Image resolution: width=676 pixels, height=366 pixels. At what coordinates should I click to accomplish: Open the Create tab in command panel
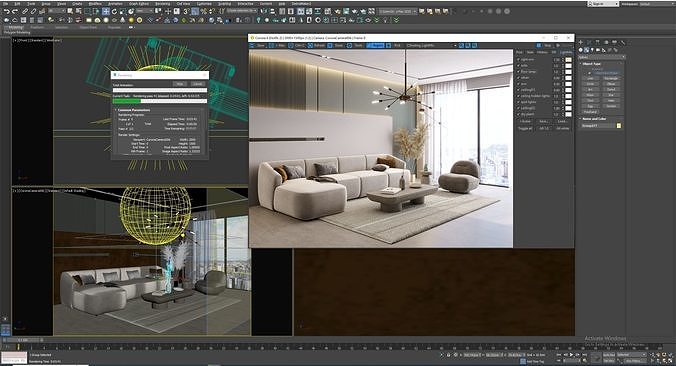point(581,42)
